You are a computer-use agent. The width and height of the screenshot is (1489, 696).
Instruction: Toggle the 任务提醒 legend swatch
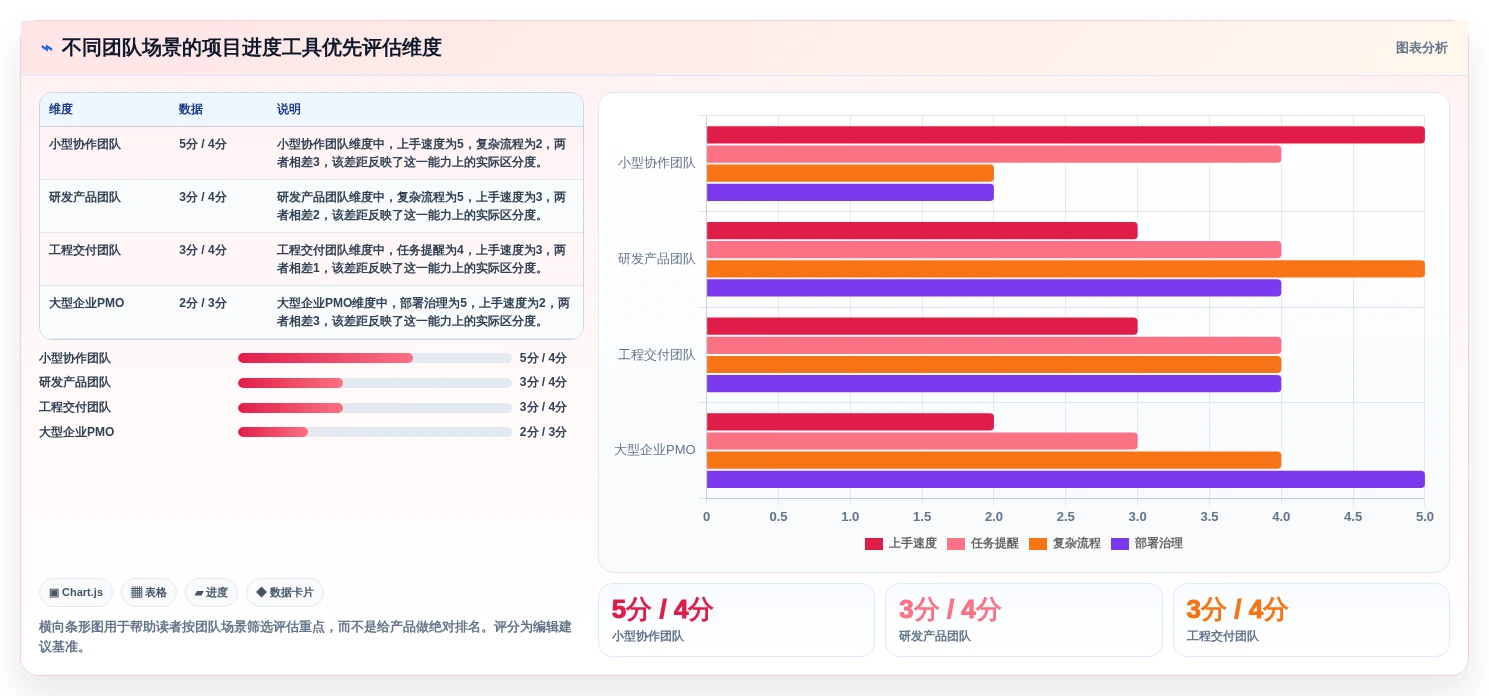click(x=956, y=544)
